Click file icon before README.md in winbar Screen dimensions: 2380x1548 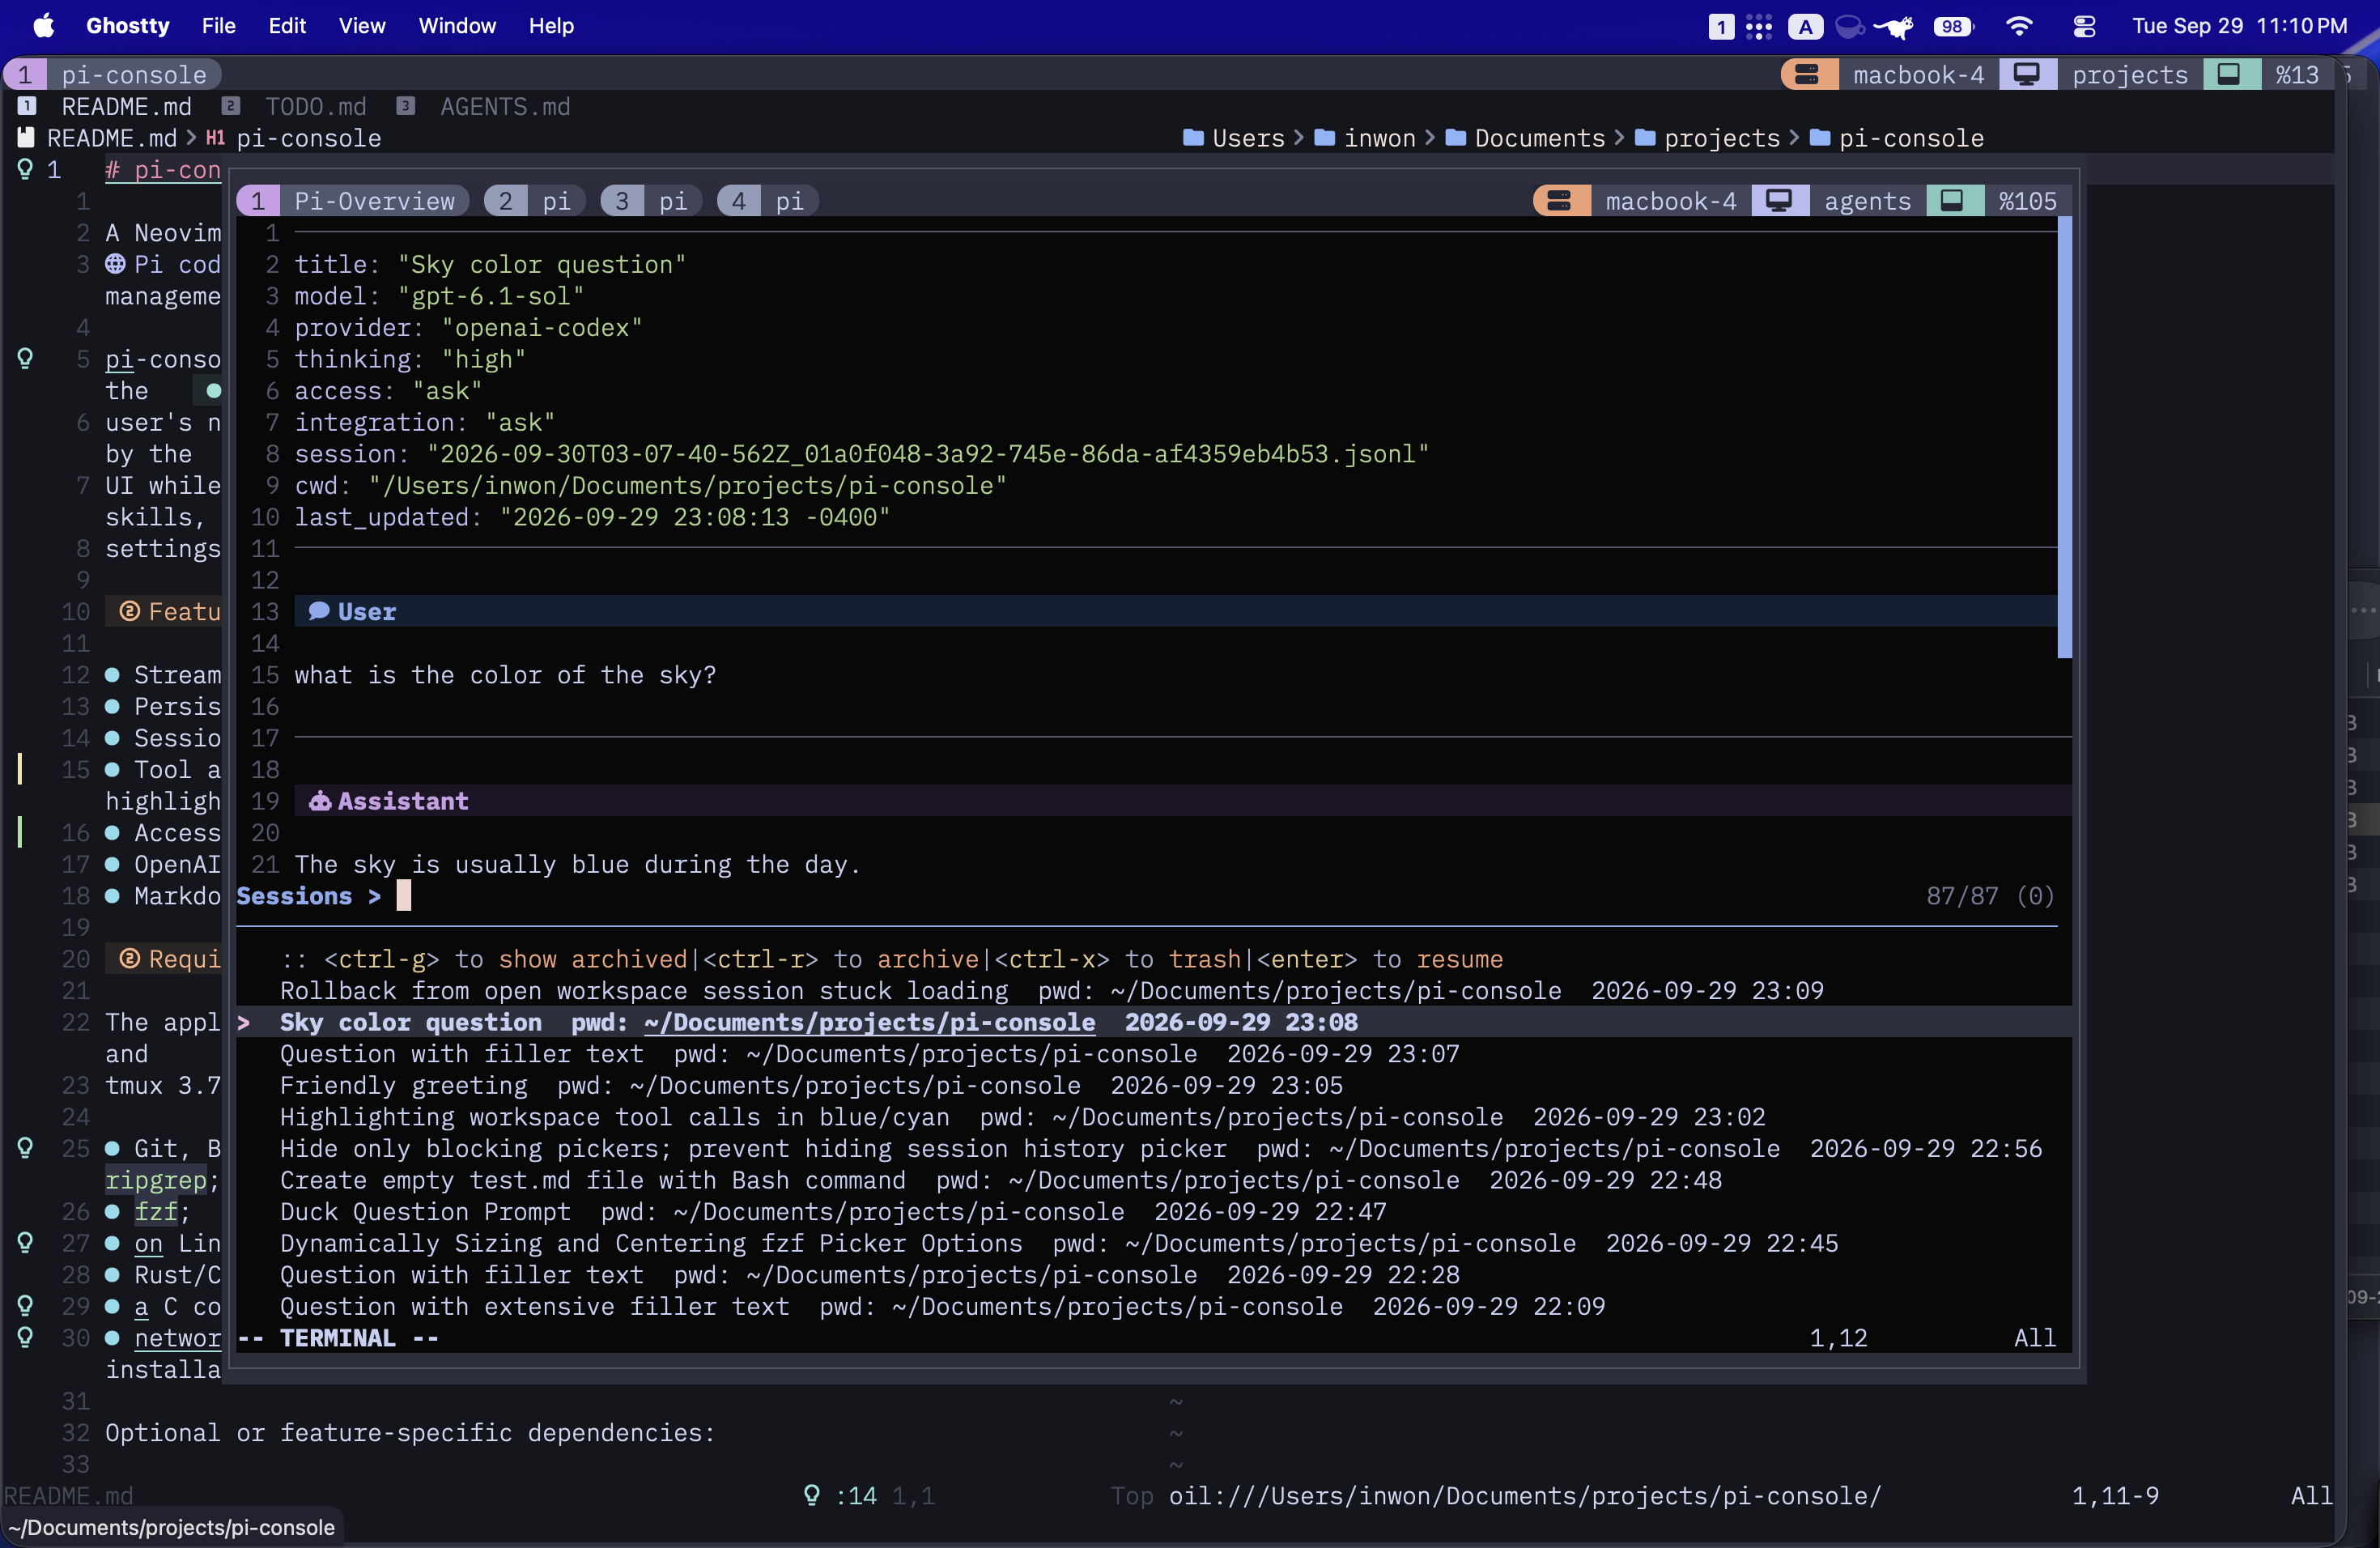(x=26, y=138)
